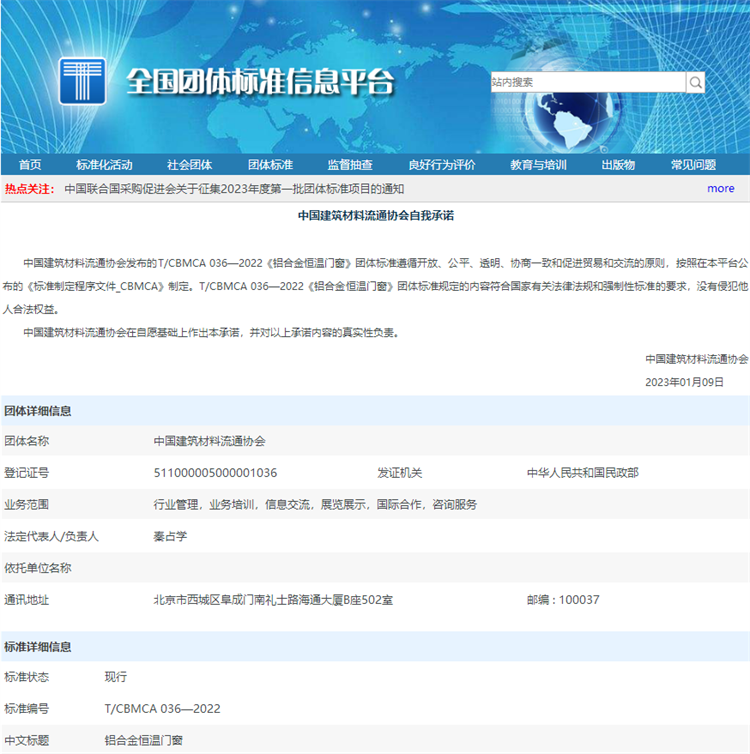Open the 中国联合国采购促进会 notice link
Screen dimensions: 750x754
234,189
